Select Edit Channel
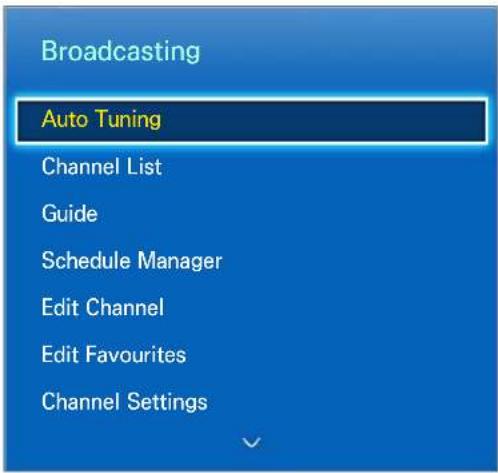This screenshot has height=473, width=498. coord(103,307)
